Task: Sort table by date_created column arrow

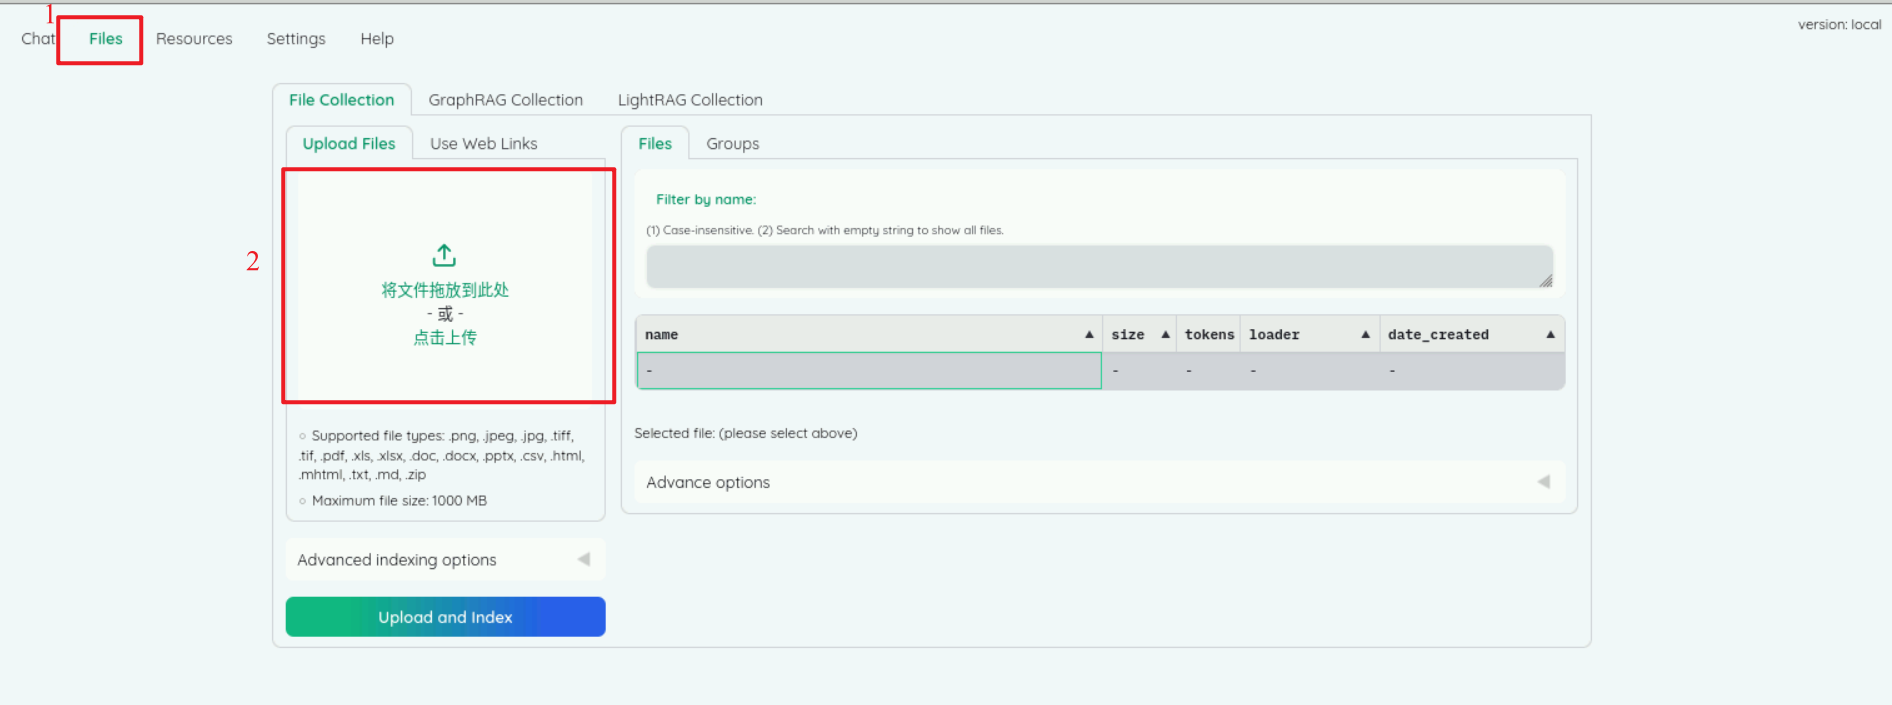Action: point(1550,335)
